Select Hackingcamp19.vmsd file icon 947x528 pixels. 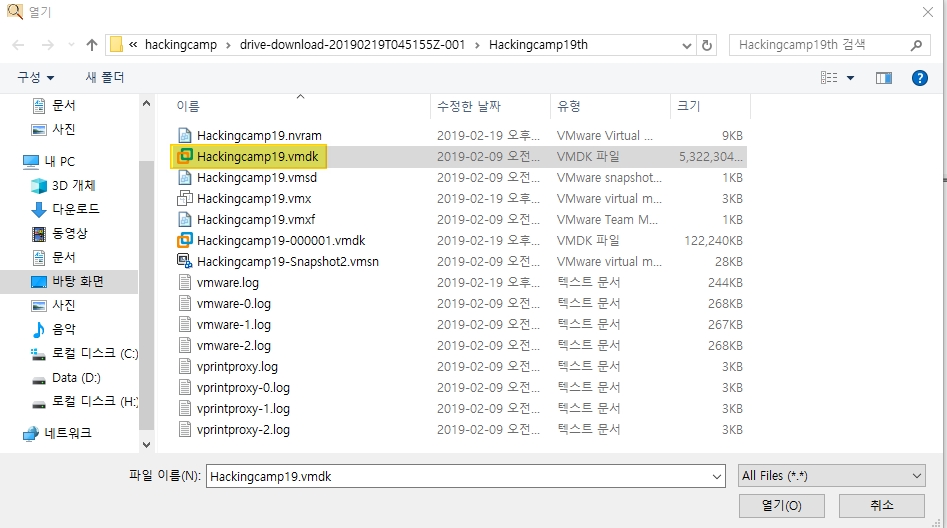[x=184, y=178]
